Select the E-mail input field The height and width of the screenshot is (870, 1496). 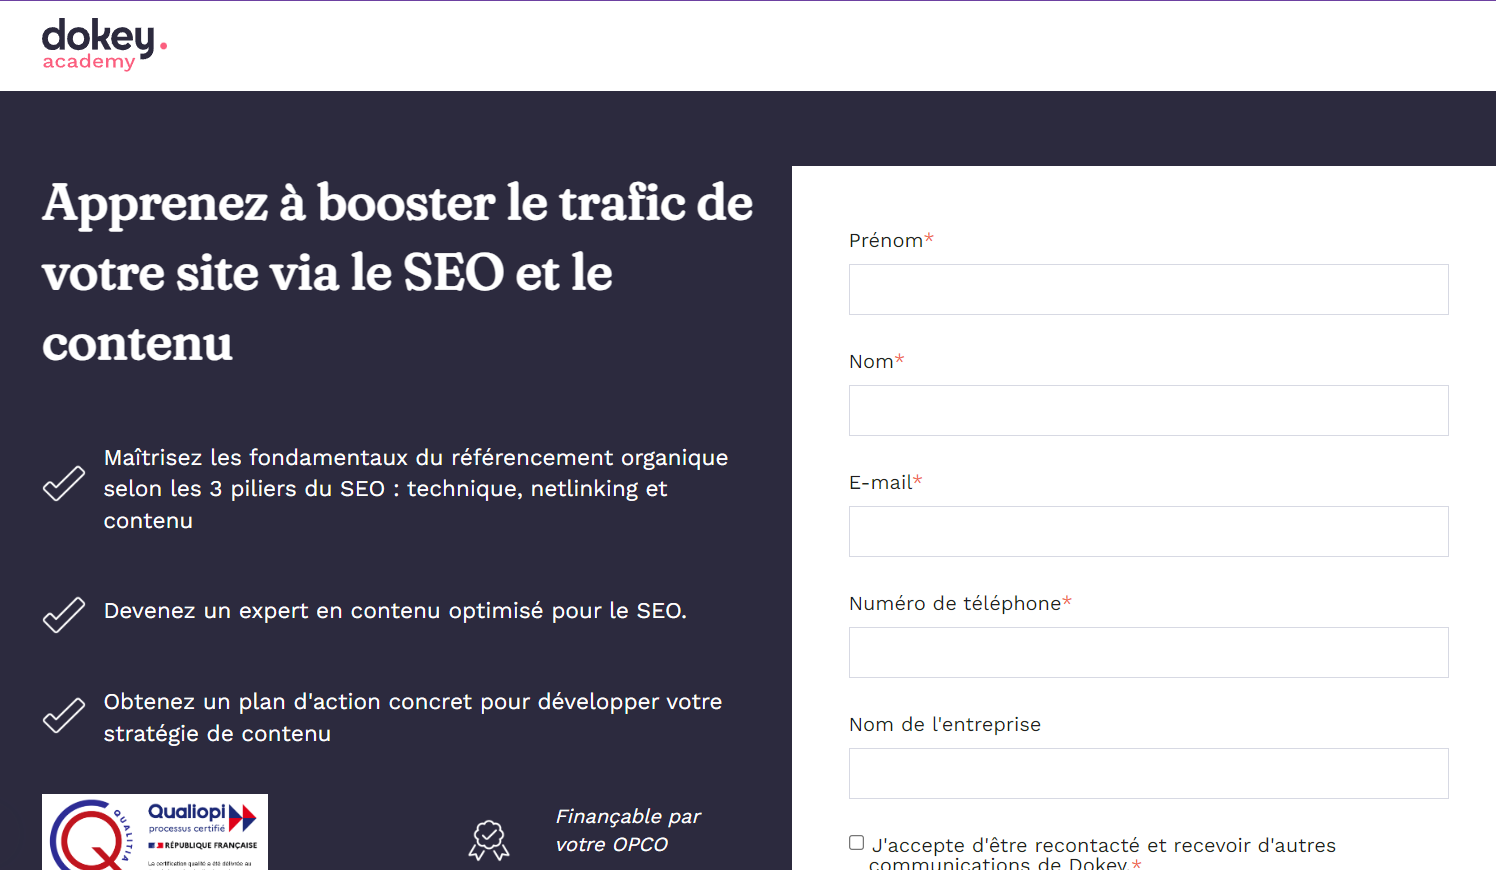[1148, 532]
